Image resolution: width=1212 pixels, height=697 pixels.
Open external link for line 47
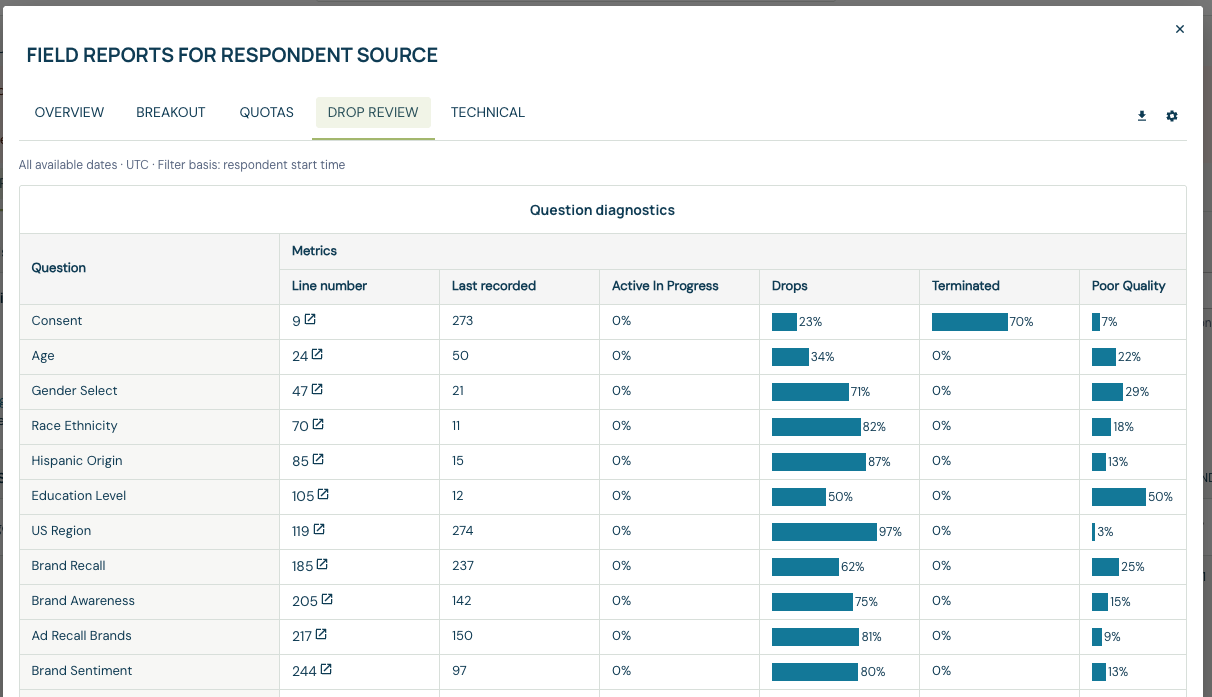click(318, 390)
